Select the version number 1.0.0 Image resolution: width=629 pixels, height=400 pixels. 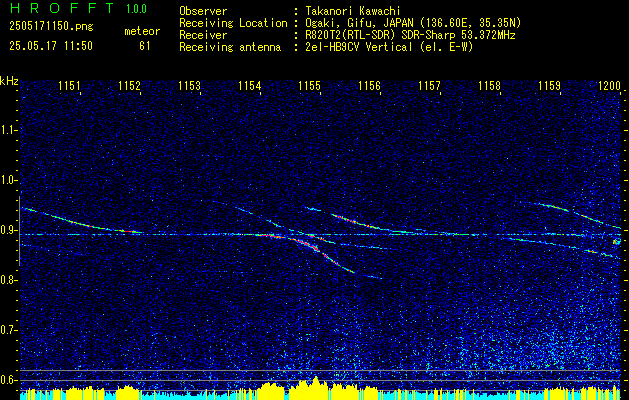pos(136,9)
